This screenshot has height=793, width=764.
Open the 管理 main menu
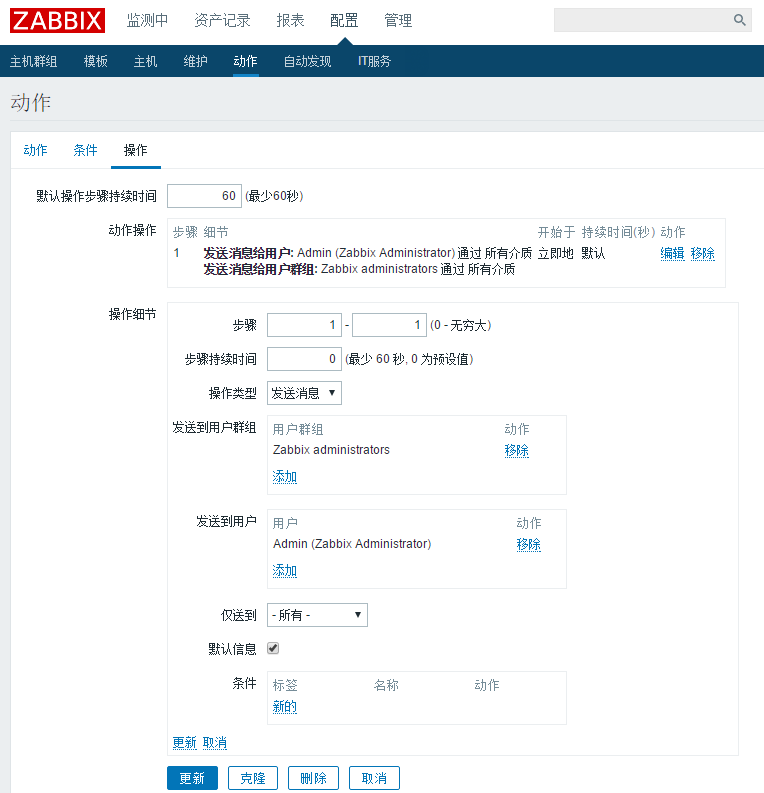(x=398, y=20)
